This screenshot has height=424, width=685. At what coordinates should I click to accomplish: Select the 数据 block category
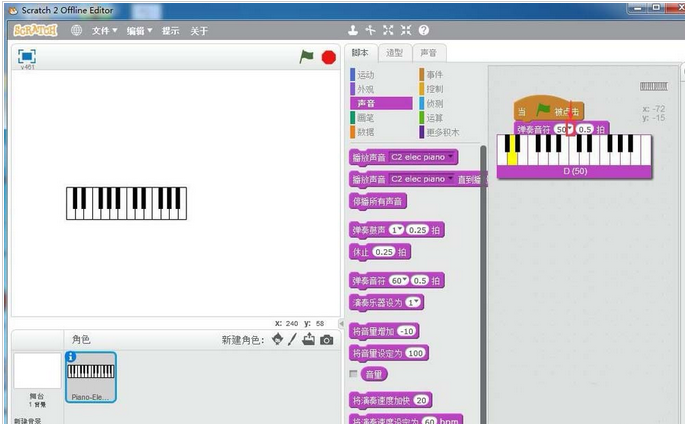pyautogui.click(x=363, y=132)
